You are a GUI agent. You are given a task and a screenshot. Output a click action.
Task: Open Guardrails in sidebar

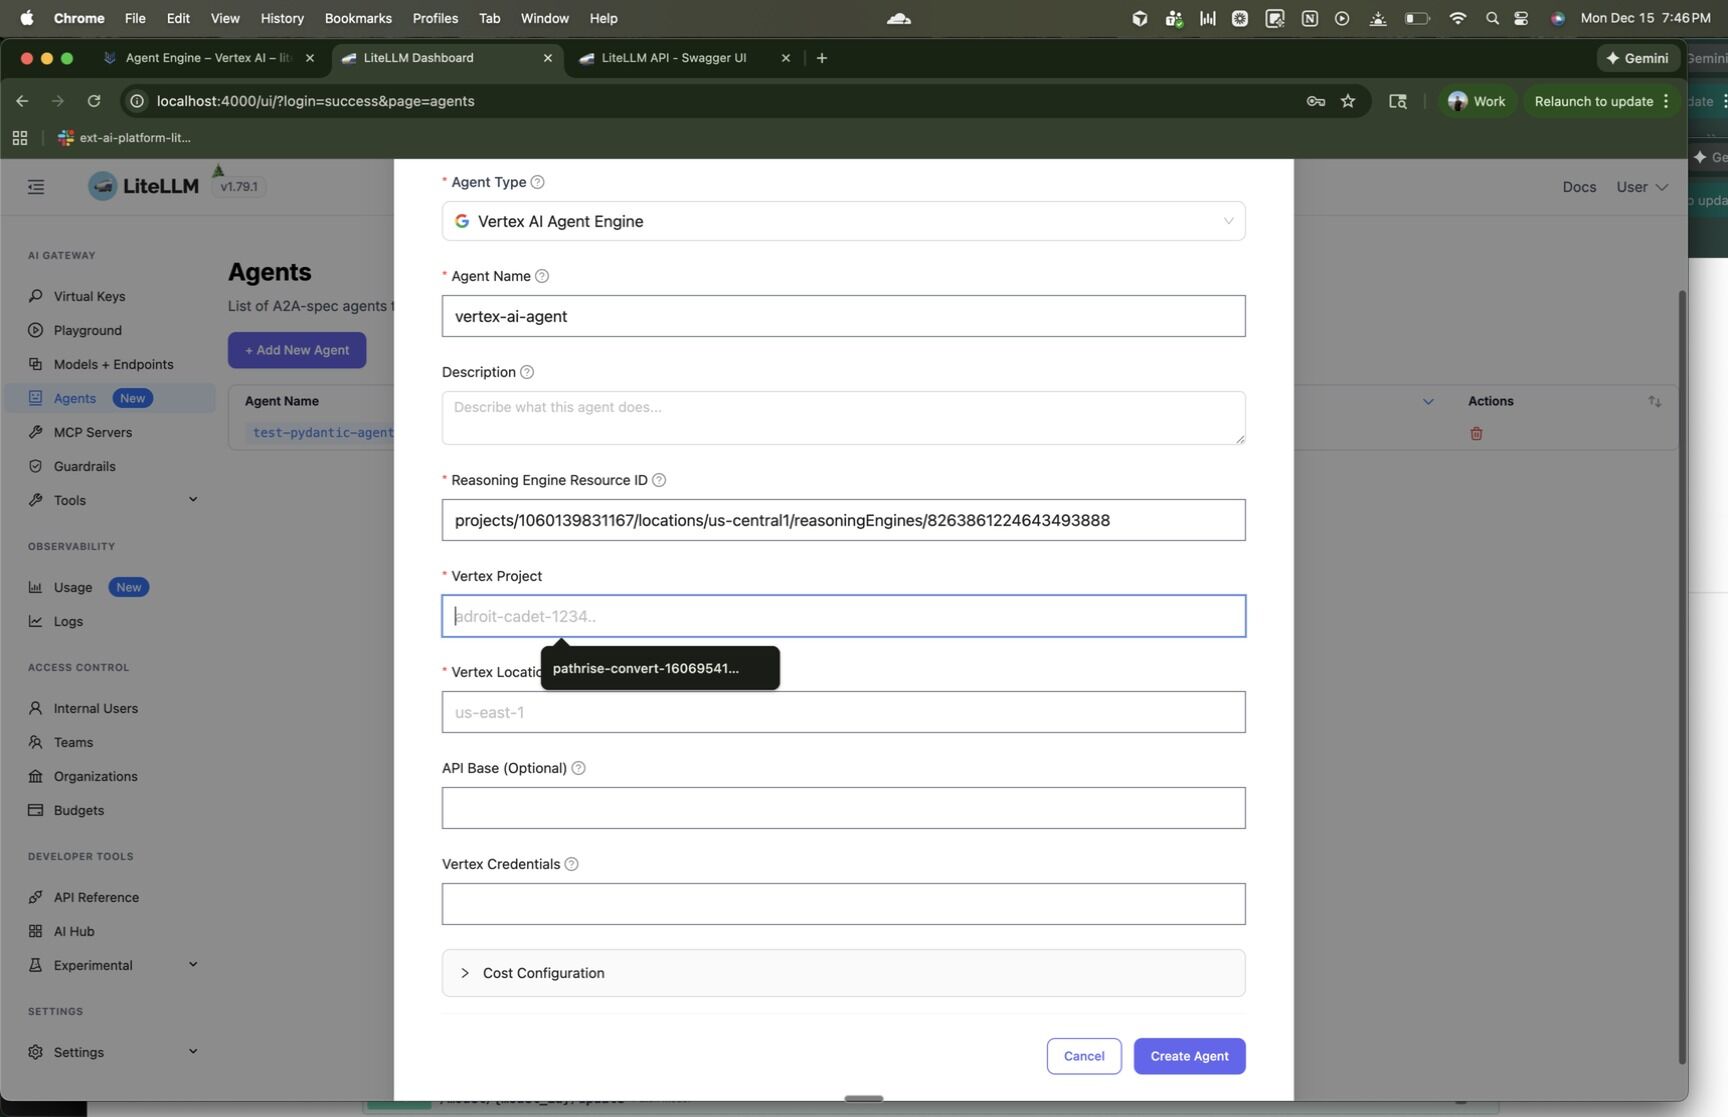pos(84,466)
